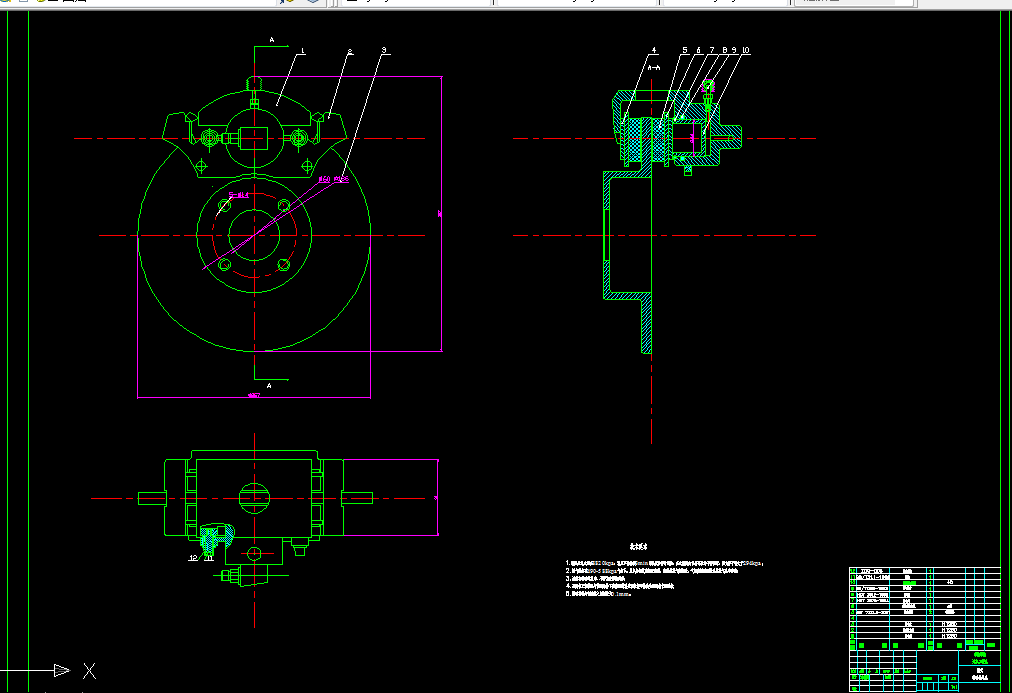Select part leader label 6 in section view

[x=698, y=50]
